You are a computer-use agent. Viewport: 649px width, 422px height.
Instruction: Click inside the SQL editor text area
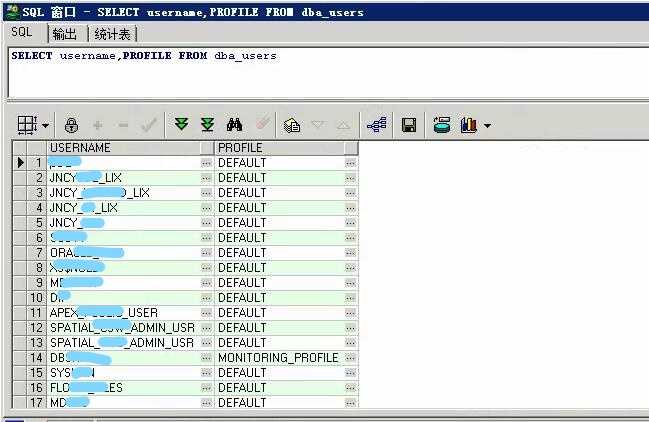327,73
